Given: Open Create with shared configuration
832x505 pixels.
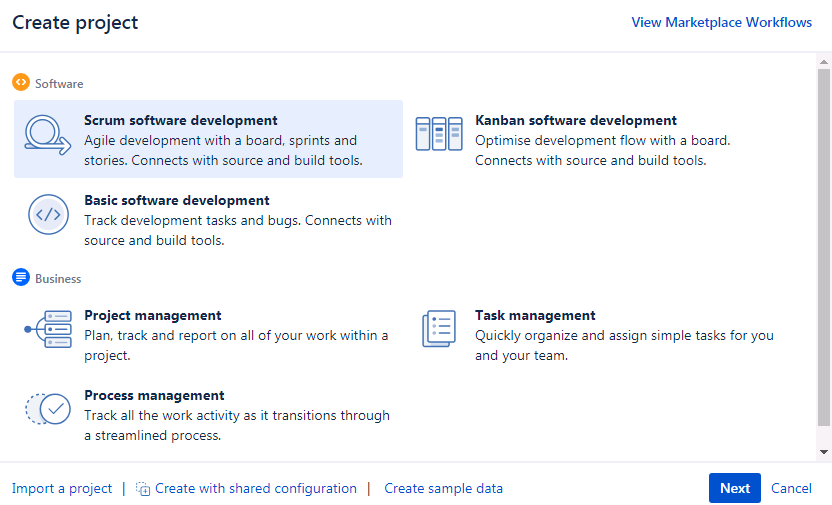Looking at the screenshot, I should point(256,489).
